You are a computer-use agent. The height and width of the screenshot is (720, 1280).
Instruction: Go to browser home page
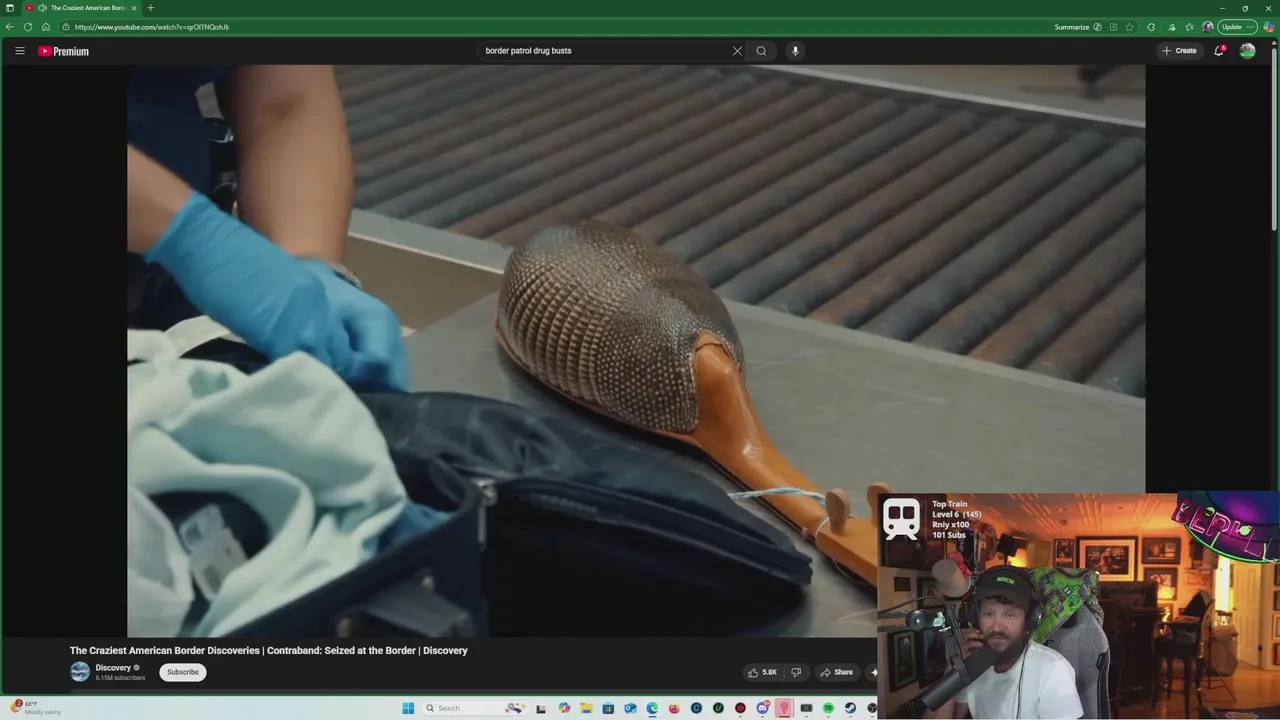(46, 27)
